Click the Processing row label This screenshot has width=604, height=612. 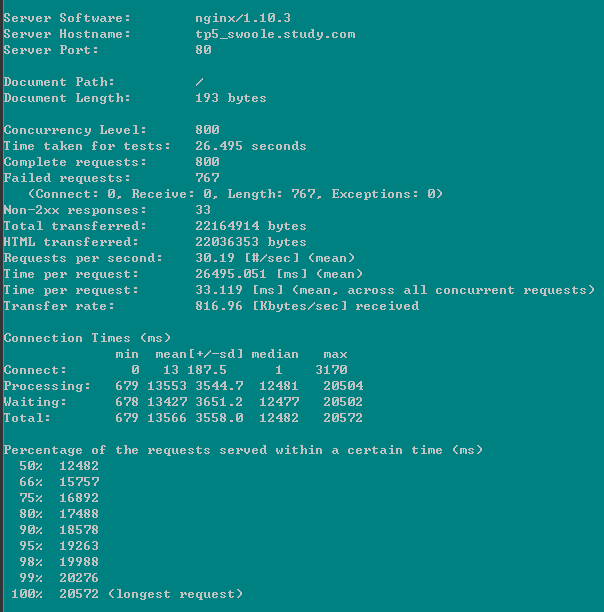pos(47,386)
